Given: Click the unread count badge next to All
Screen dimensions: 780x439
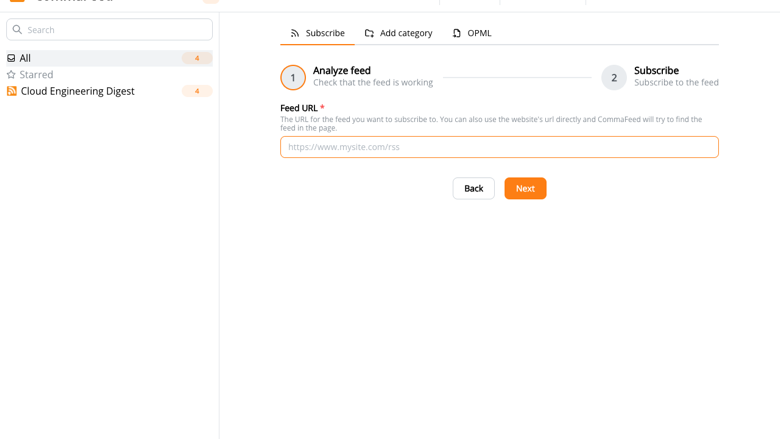Looking at the screenshot, I should click(197, 58).
